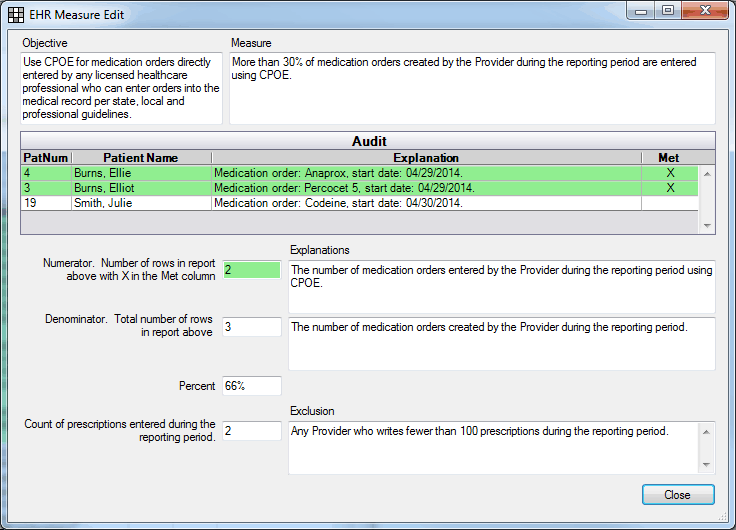Click the prescriptions count field
The height and width of the screenshot is (530, 736).
click(251, 431)
